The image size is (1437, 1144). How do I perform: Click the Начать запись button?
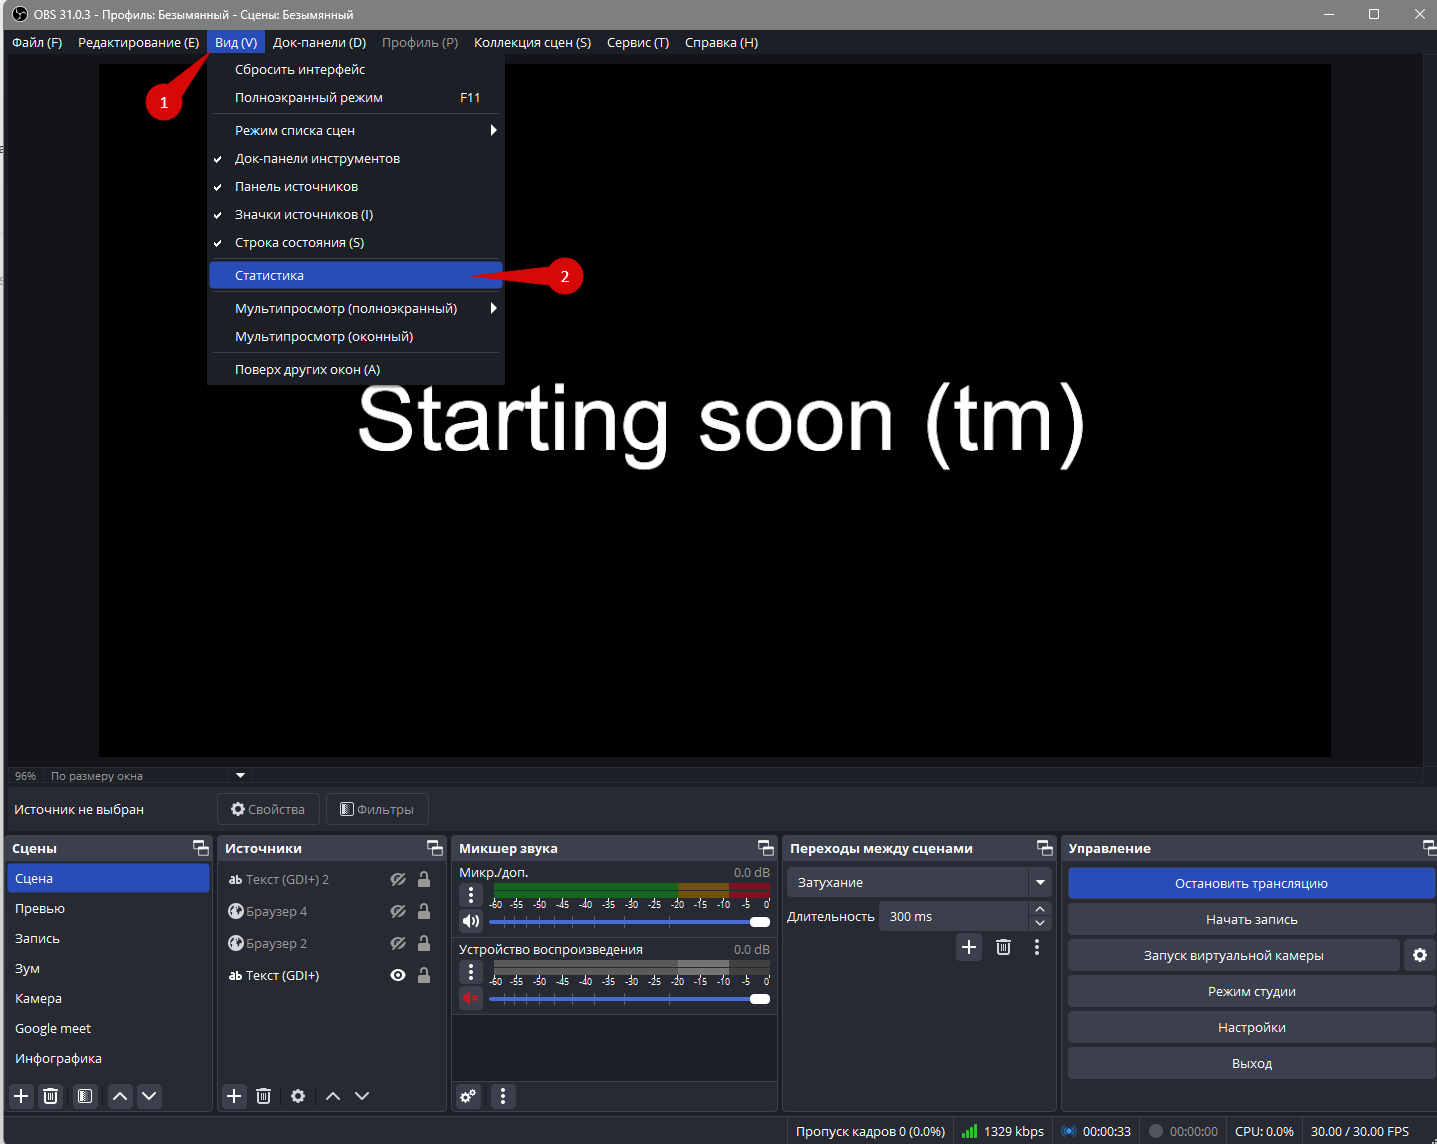[x=1251, y=919]
